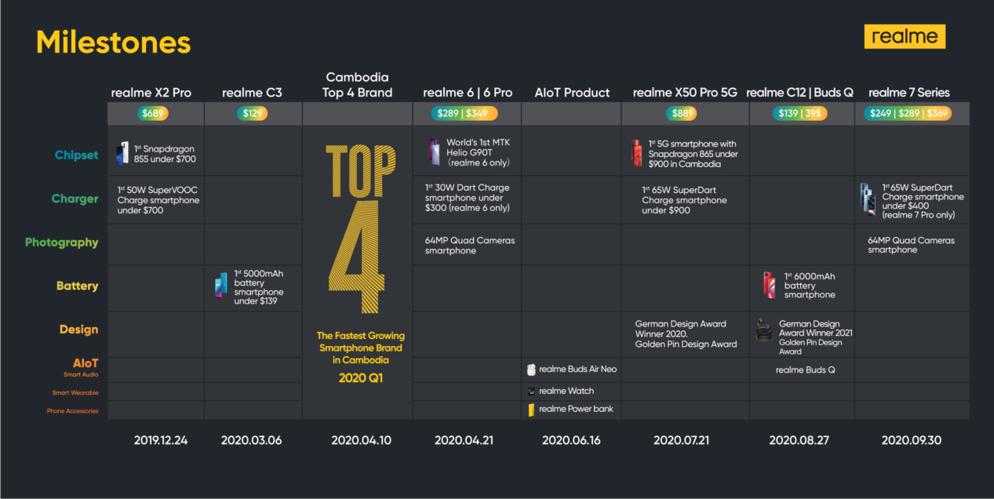Click '1st 65W SuperDart' text under $900
Screen dimensions: 994x499
[x=684, y=200]
